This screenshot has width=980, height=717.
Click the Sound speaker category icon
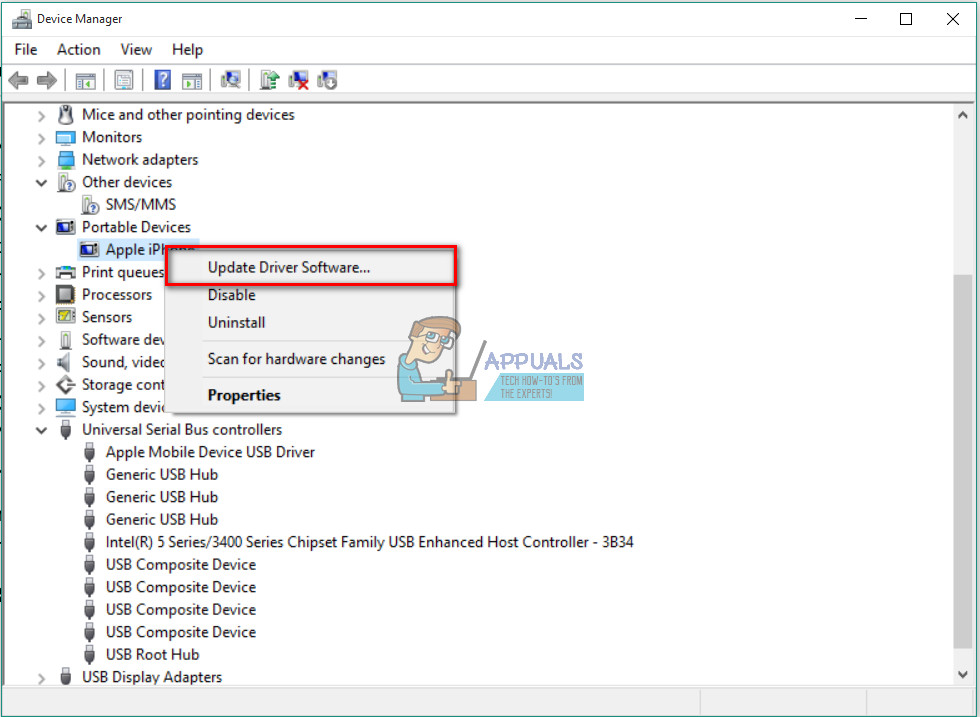coord(64,362)
